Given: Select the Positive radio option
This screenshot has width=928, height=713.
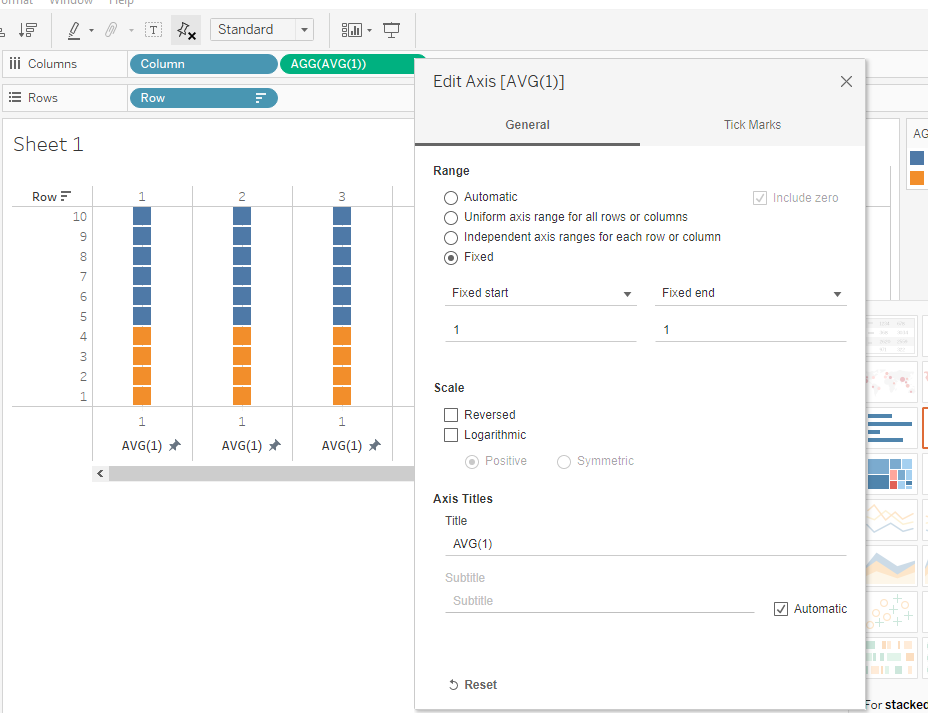Looking at the screenshot, I should [x=472, y=462].
